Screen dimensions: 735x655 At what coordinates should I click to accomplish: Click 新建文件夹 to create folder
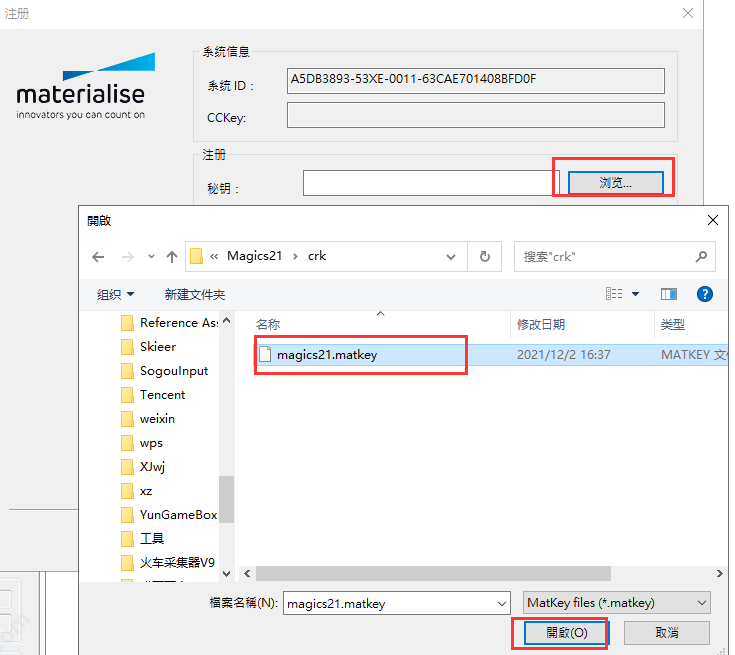pos(195,294)
